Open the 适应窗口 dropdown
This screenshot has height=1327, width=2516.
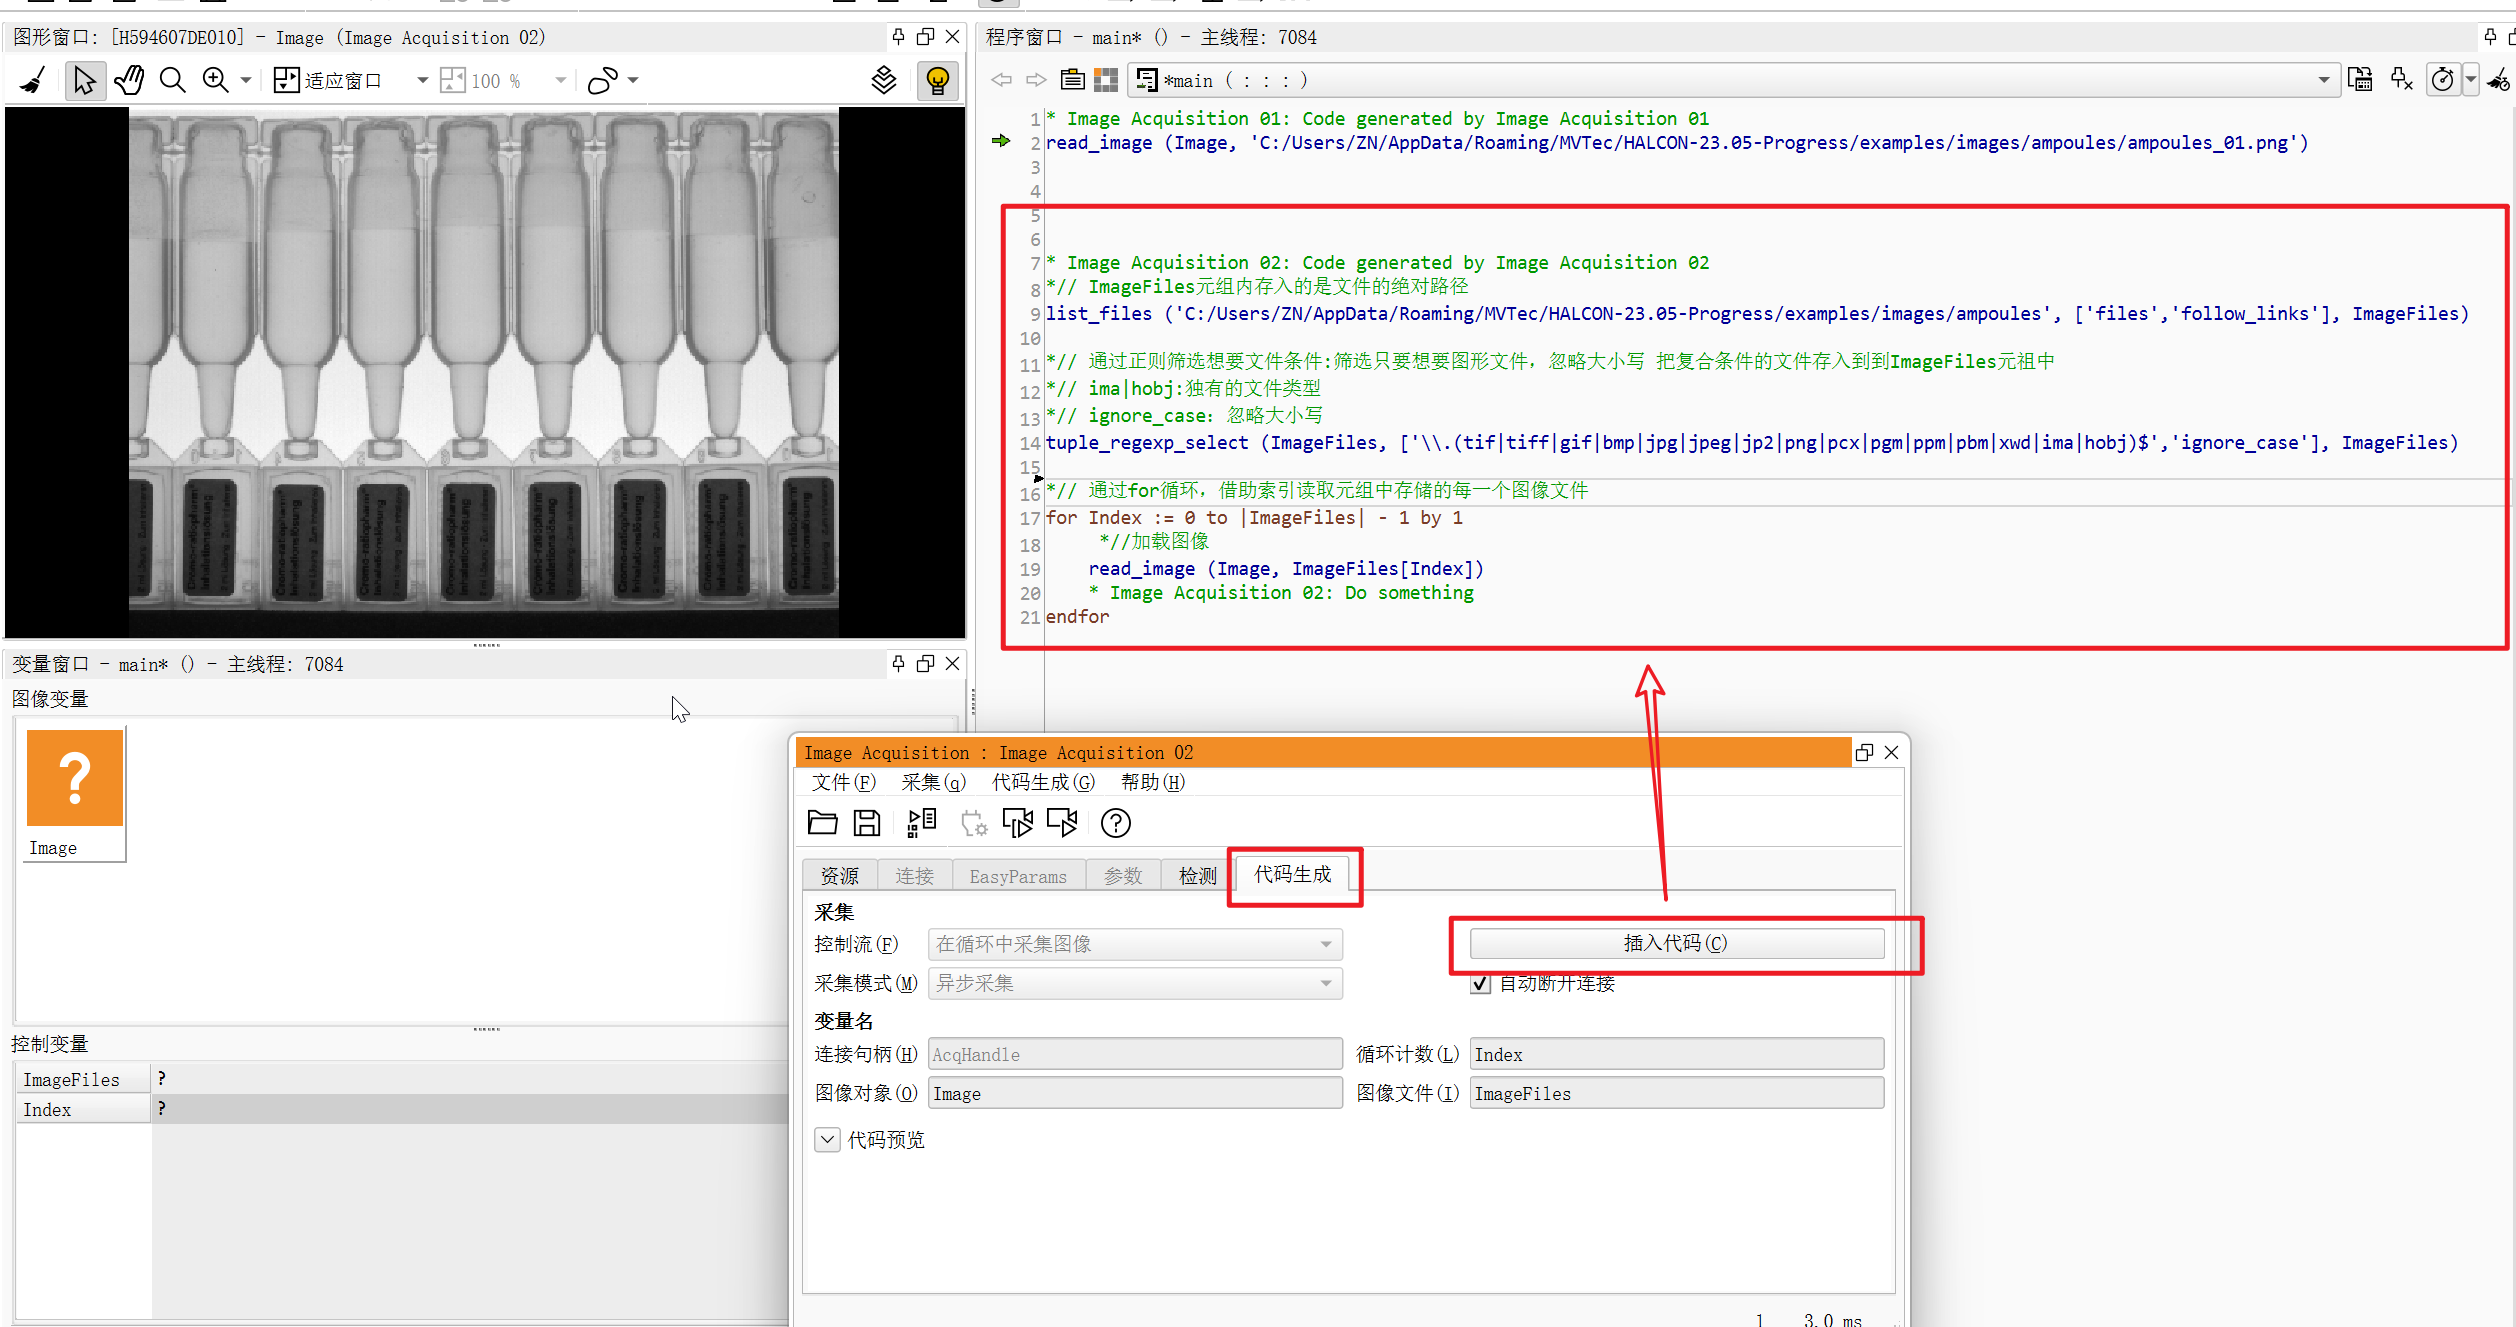422,80
